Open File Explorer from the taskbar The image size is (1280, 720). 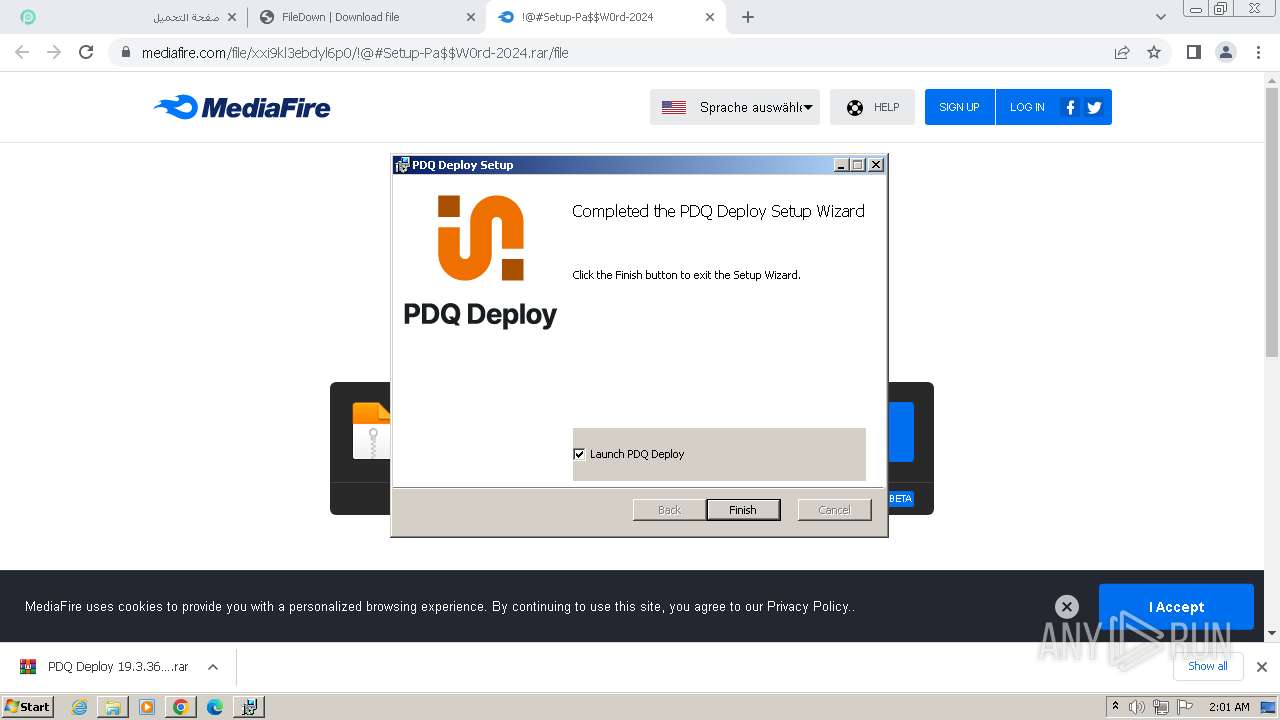click(x=113, y=707)
